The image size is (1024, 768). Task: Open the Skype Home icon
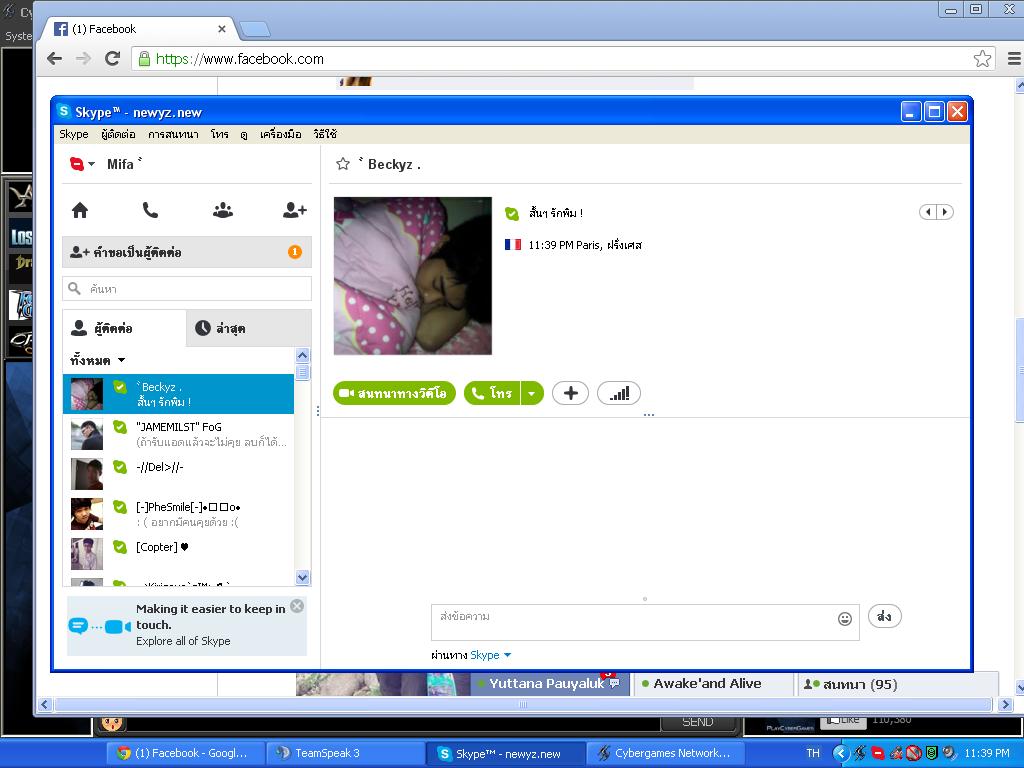tap(80, 210)
